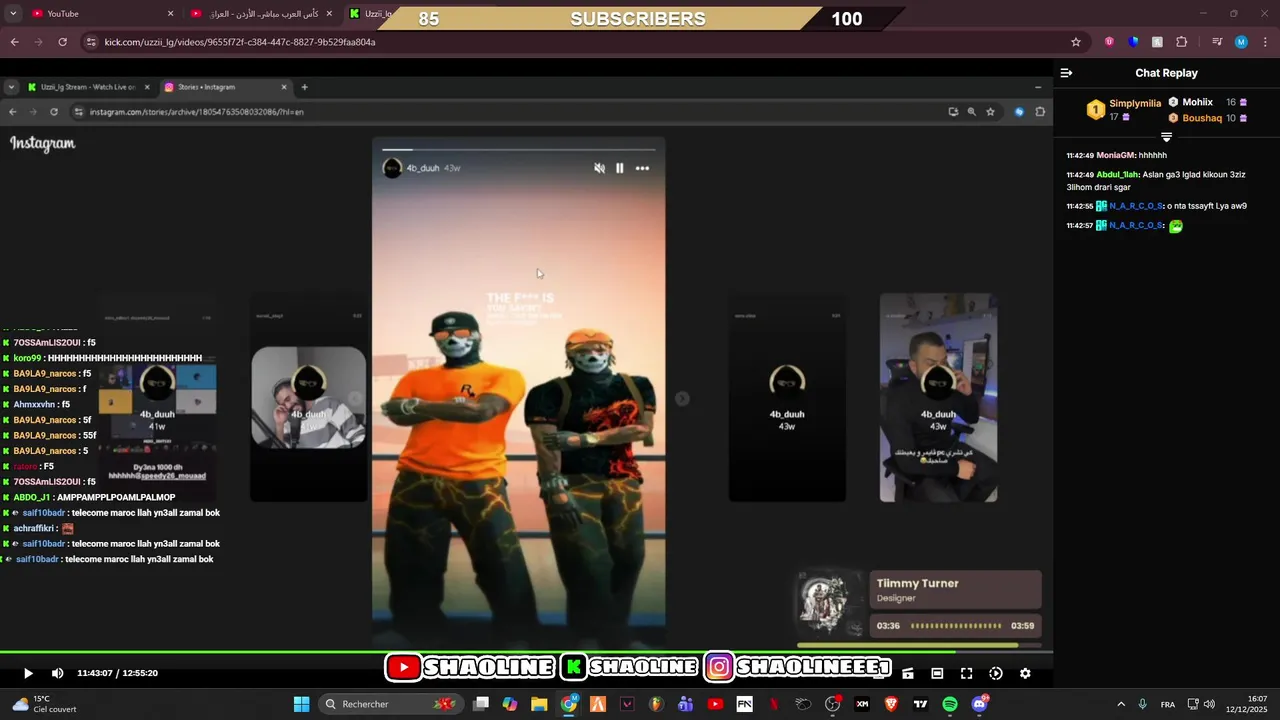
Task: Open the XM taskbar icon
Action: 862,704
